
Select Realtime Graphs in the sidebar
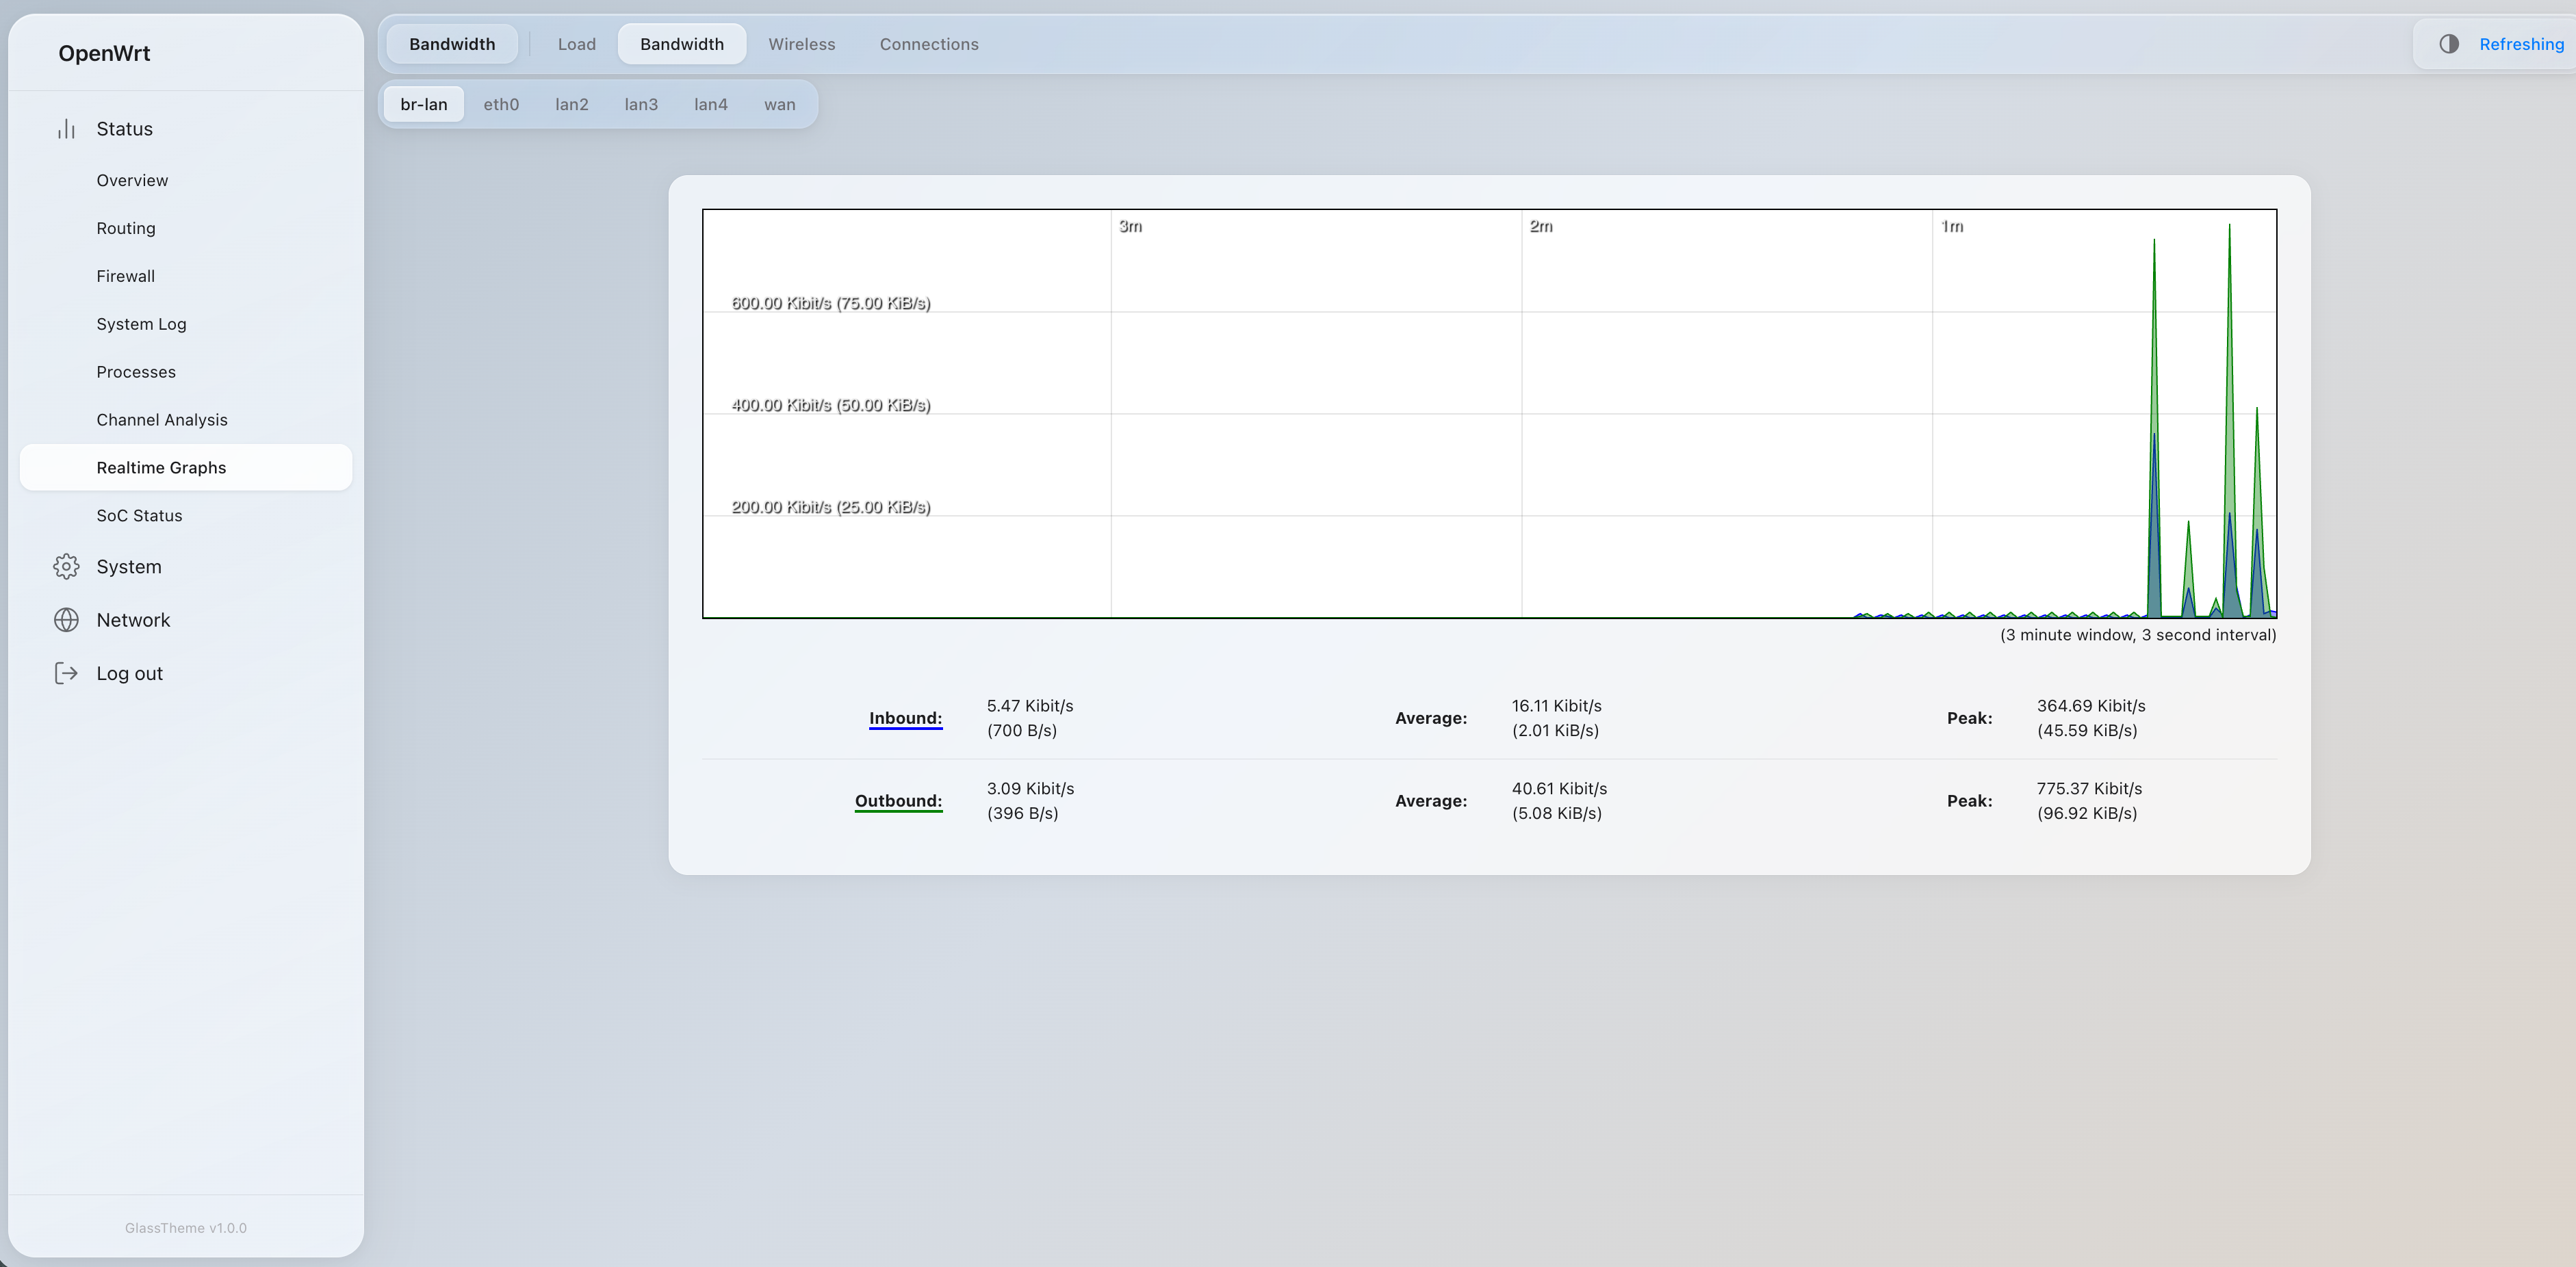[x=186, y=468]
